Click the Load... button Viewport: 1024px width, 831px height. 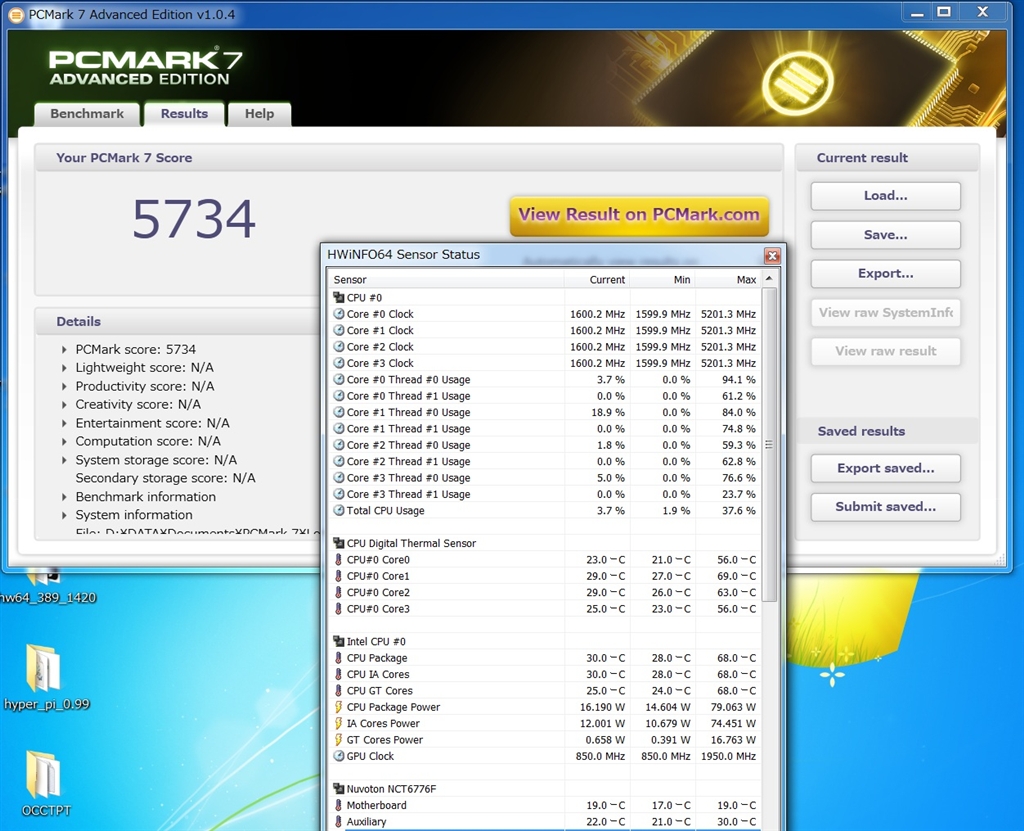coord(885,196)
